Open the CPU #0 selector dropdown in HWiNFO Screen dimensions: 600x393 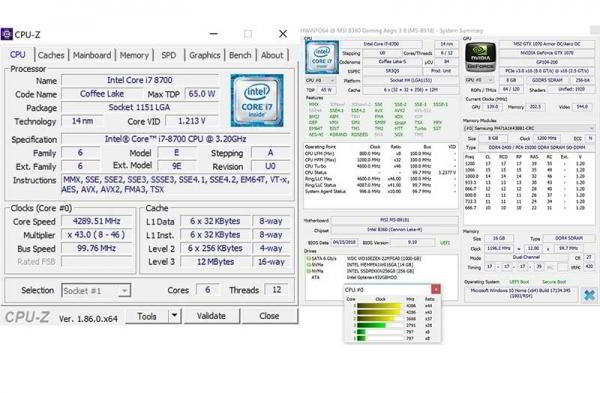[320, 80]
